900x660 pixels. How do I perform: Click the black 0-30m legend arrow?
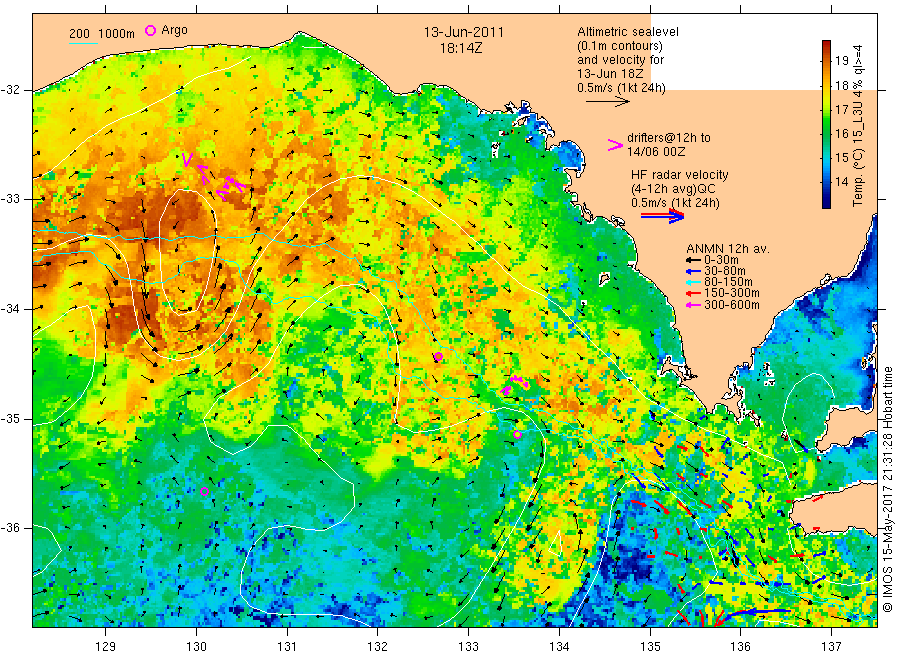coord(693,260)
